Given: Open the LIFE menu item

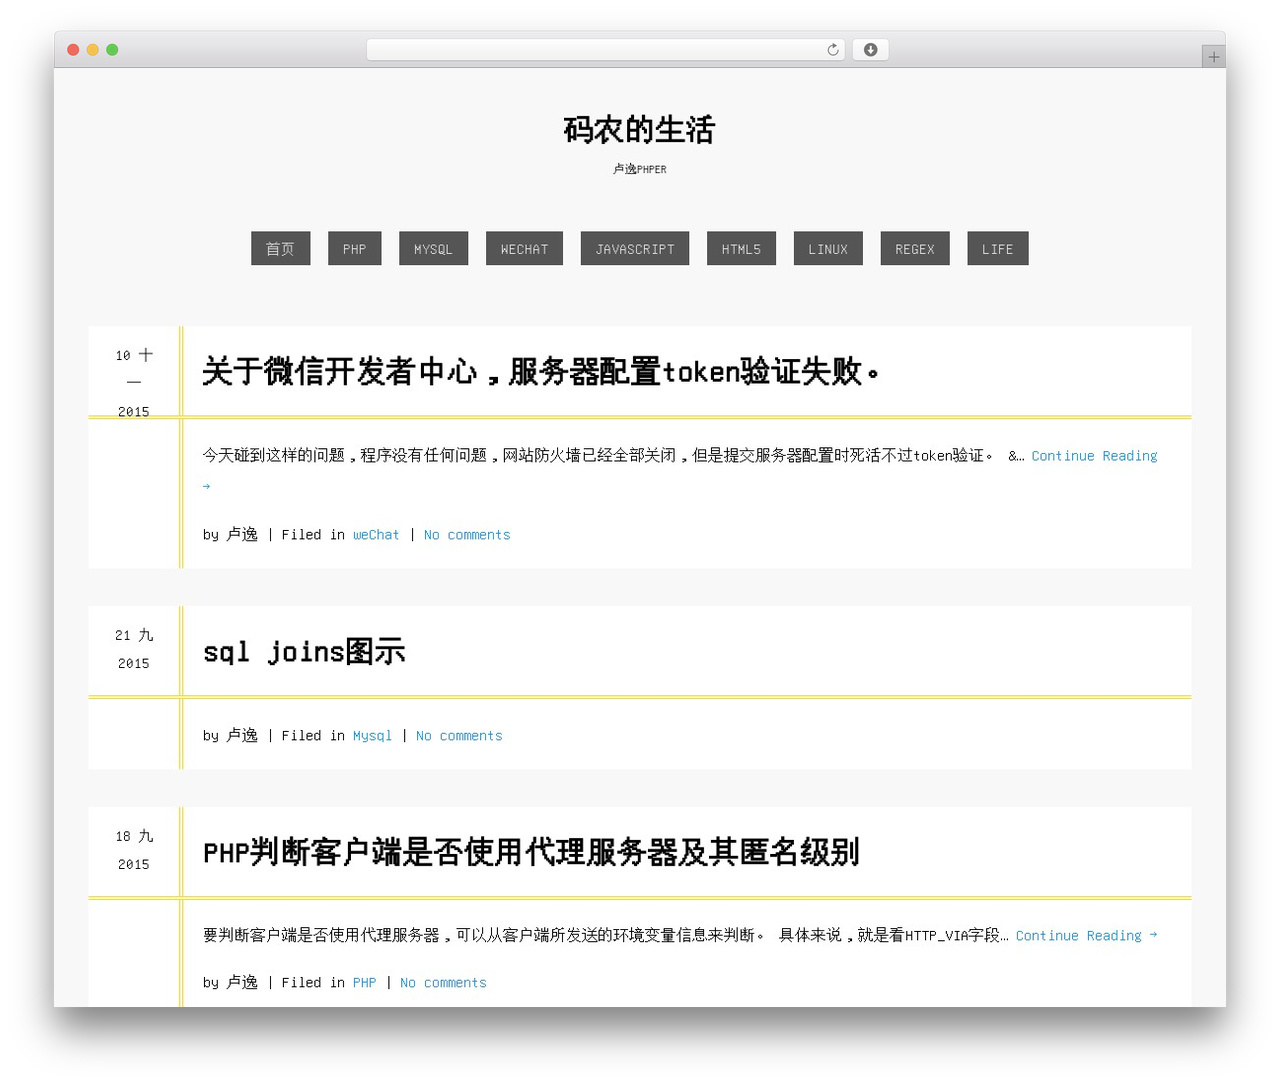Looking at the screenshot, I should pyautogui.click(x=997, y=249).
